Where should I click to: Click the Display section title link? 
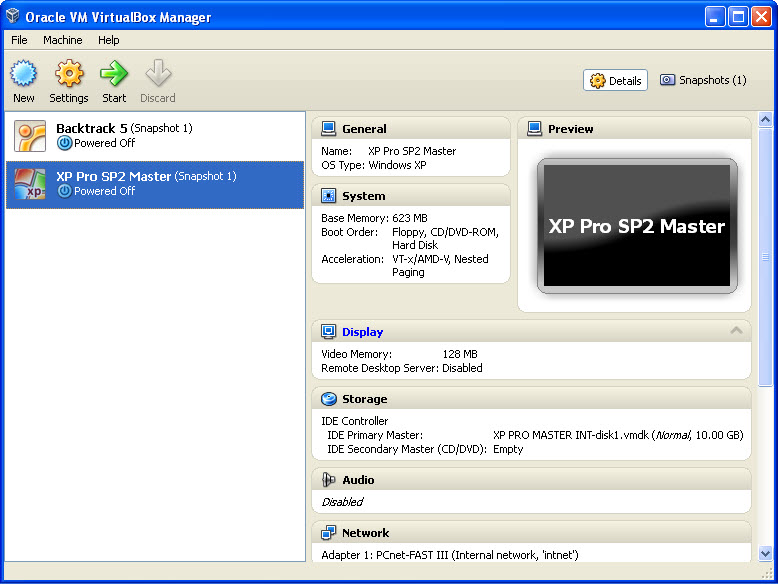point(362,332)
